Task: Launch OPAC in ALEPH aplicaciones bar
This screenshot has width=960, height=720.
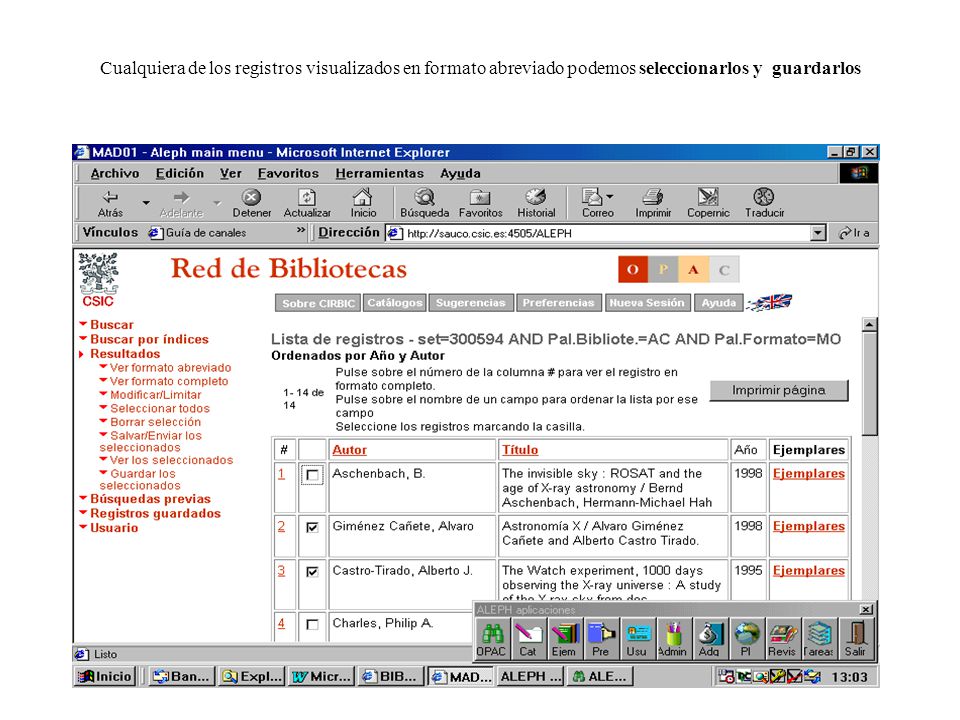Action: point(492,639)
